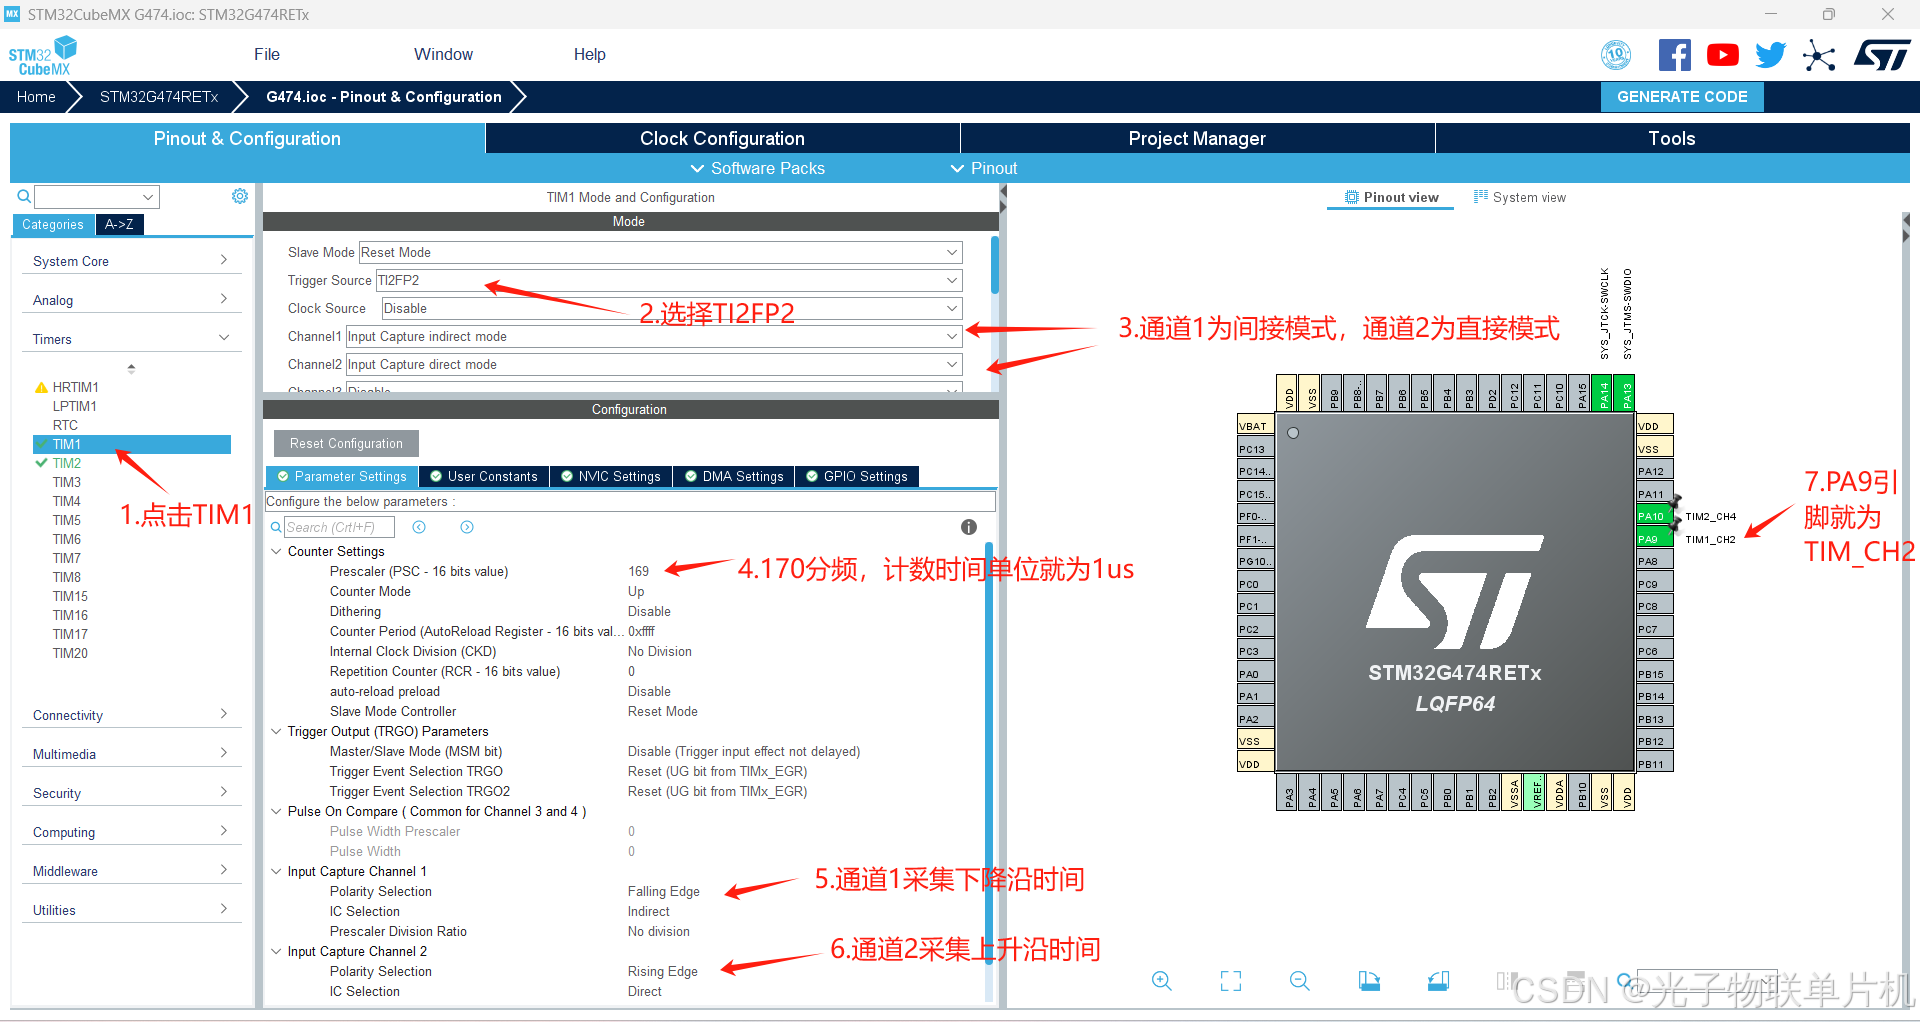Click the Prescaler value 169
The height and width of the screenshot is (1022, 1920).
638,571
